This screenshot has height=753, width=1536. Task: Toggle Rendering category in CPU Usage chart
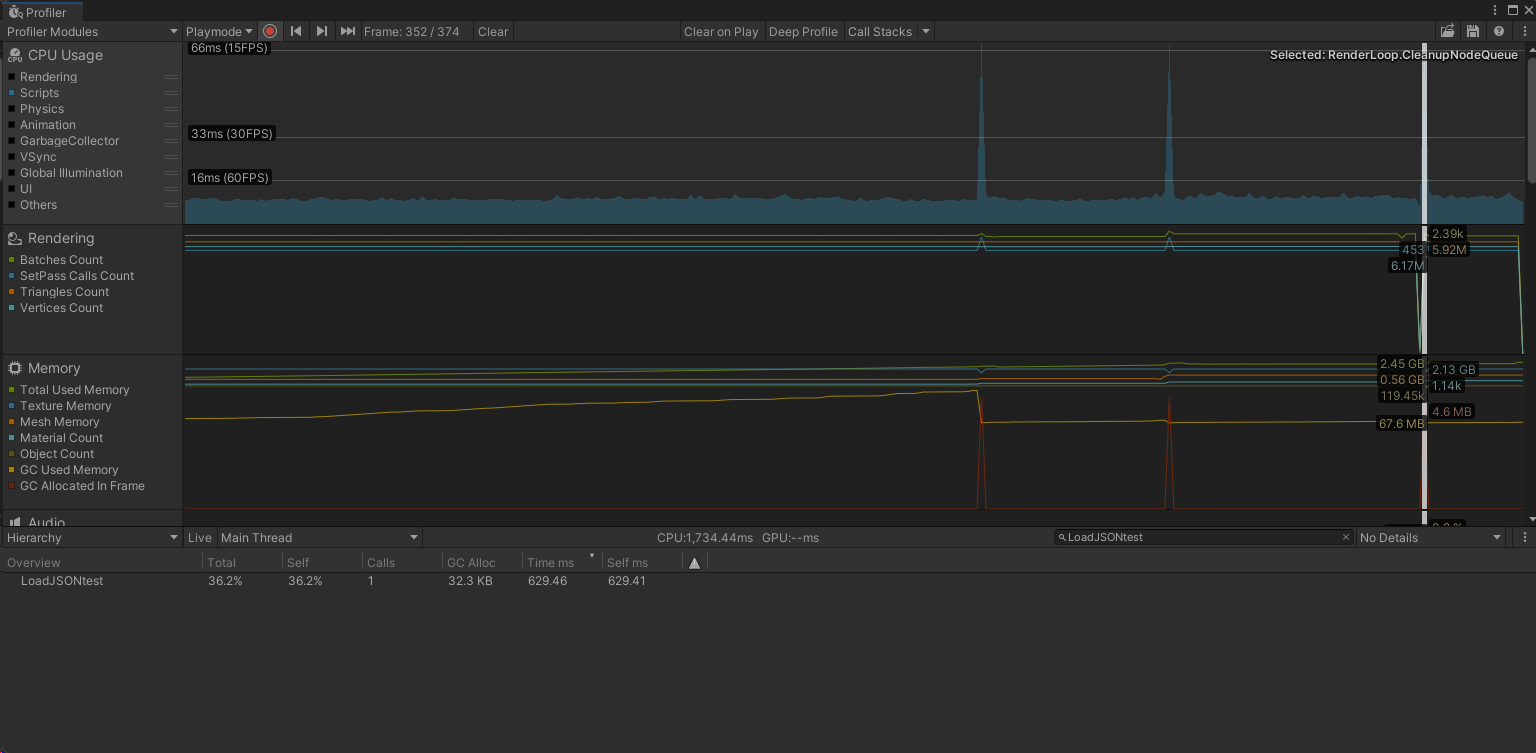pyautogui.click(x=12, y=77)
